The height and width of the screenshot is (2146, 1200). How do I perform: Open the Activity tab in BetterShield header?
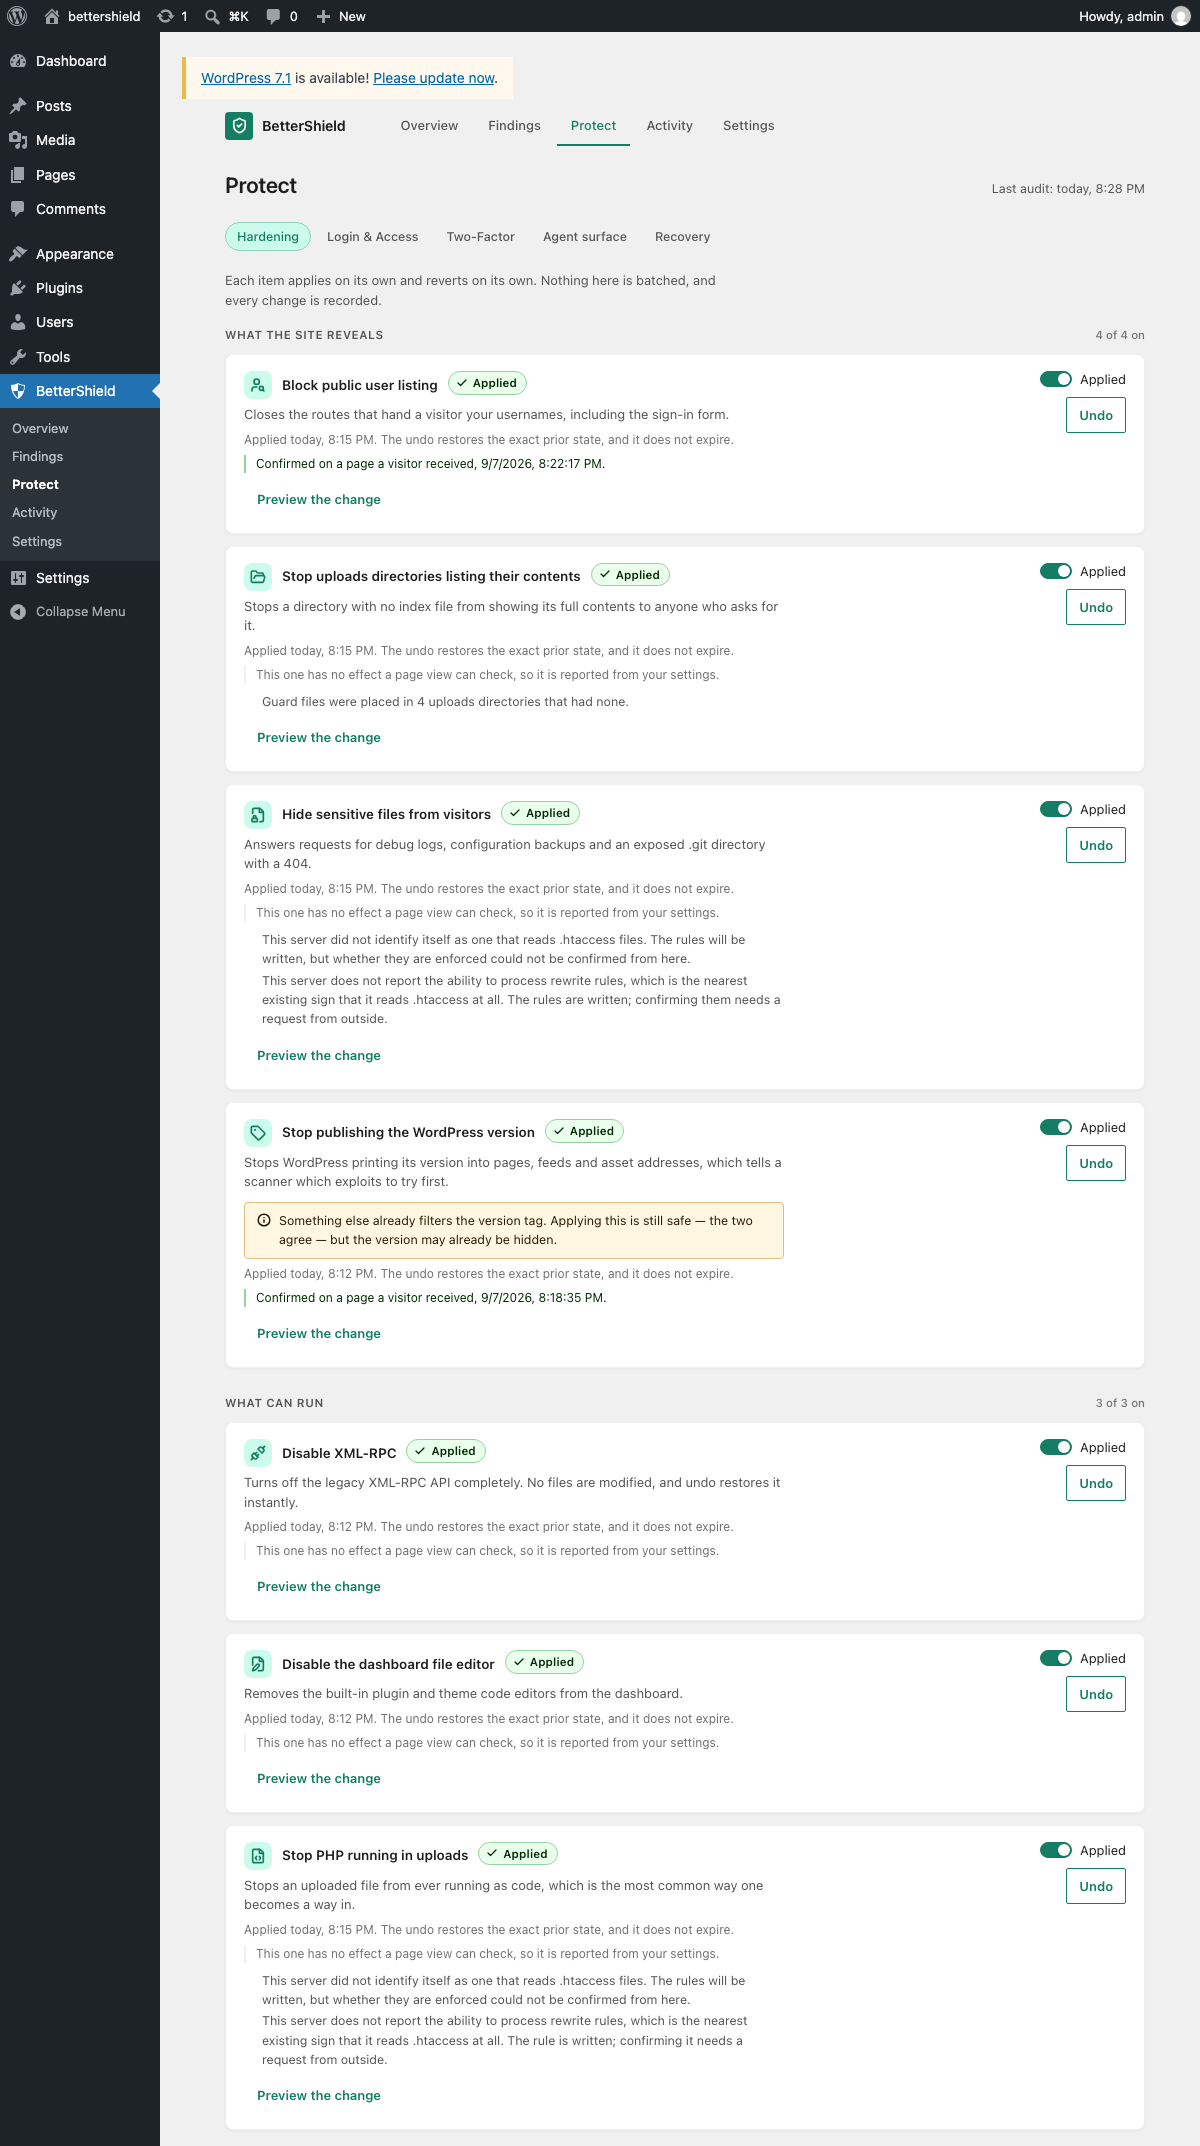(669, 126)
